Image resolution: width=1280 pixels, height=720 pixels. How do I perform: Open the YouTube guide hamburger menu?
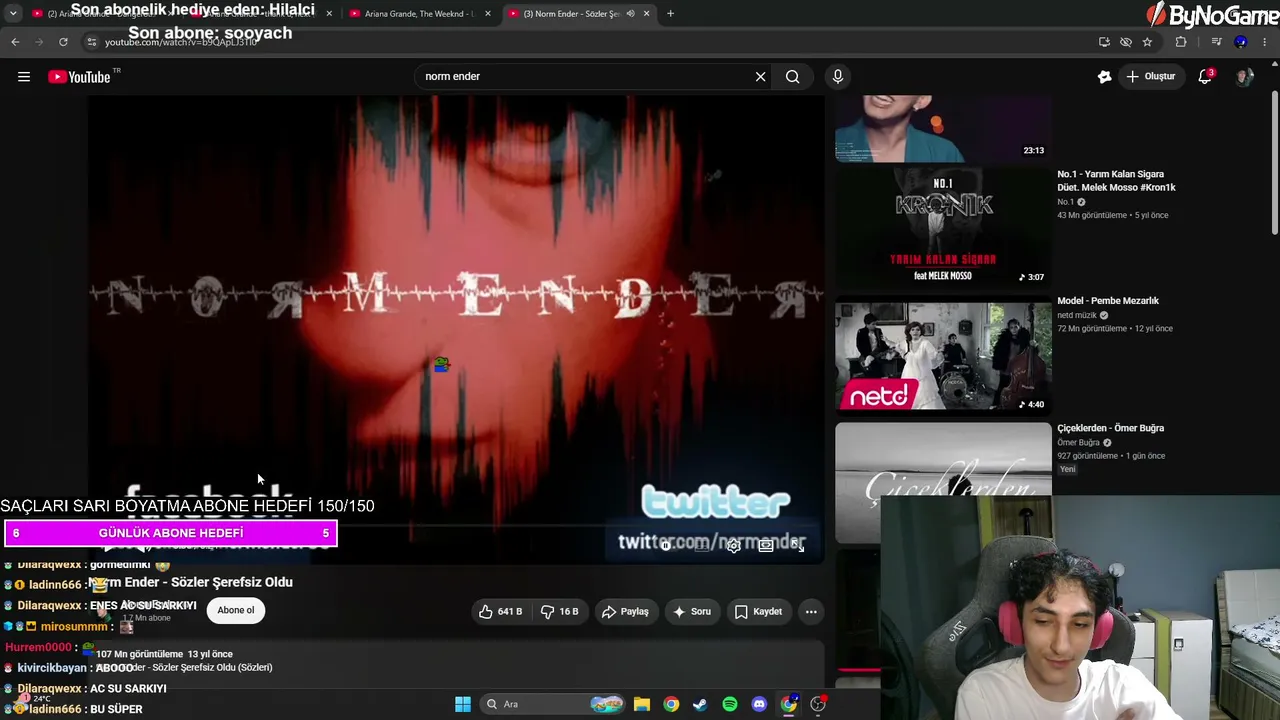point(24,77)
